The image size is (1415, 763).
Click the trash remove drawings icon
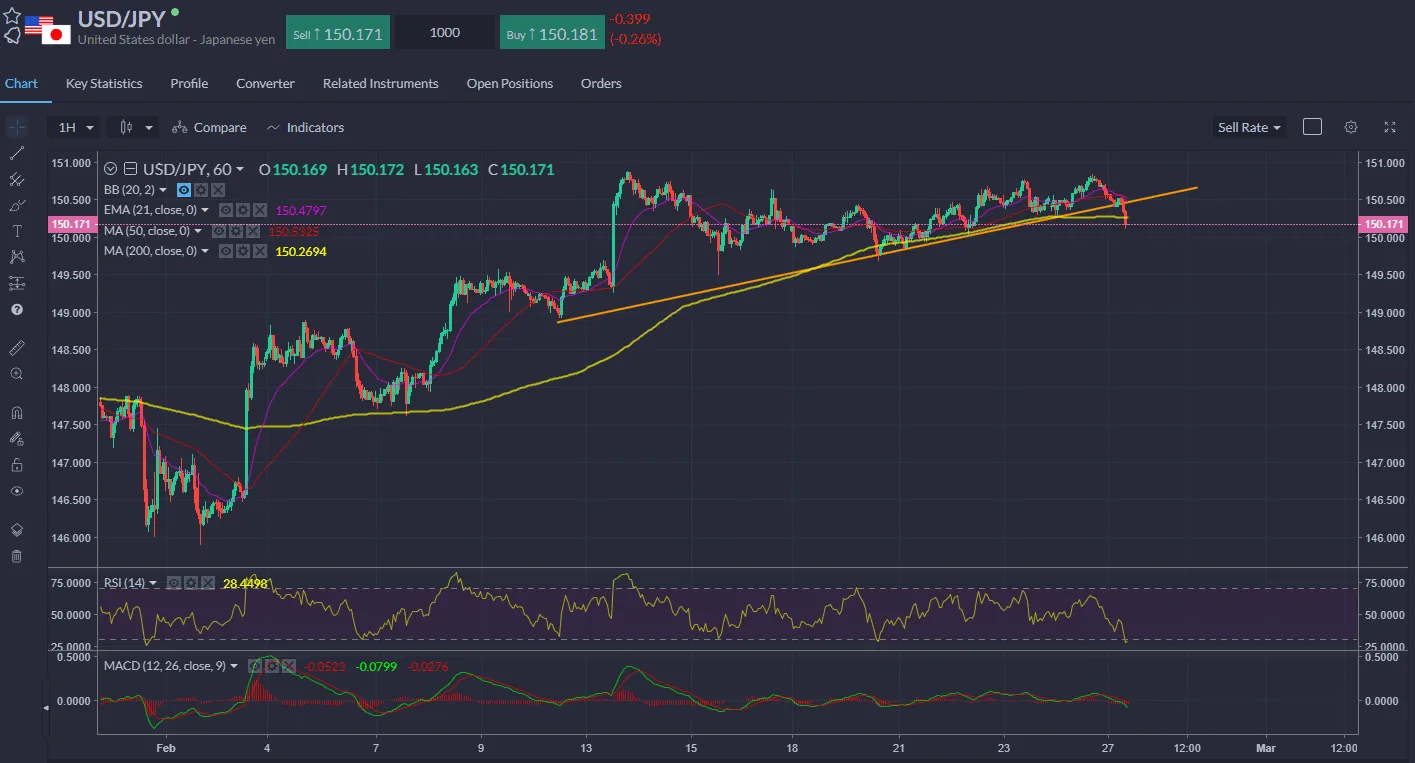16,556
